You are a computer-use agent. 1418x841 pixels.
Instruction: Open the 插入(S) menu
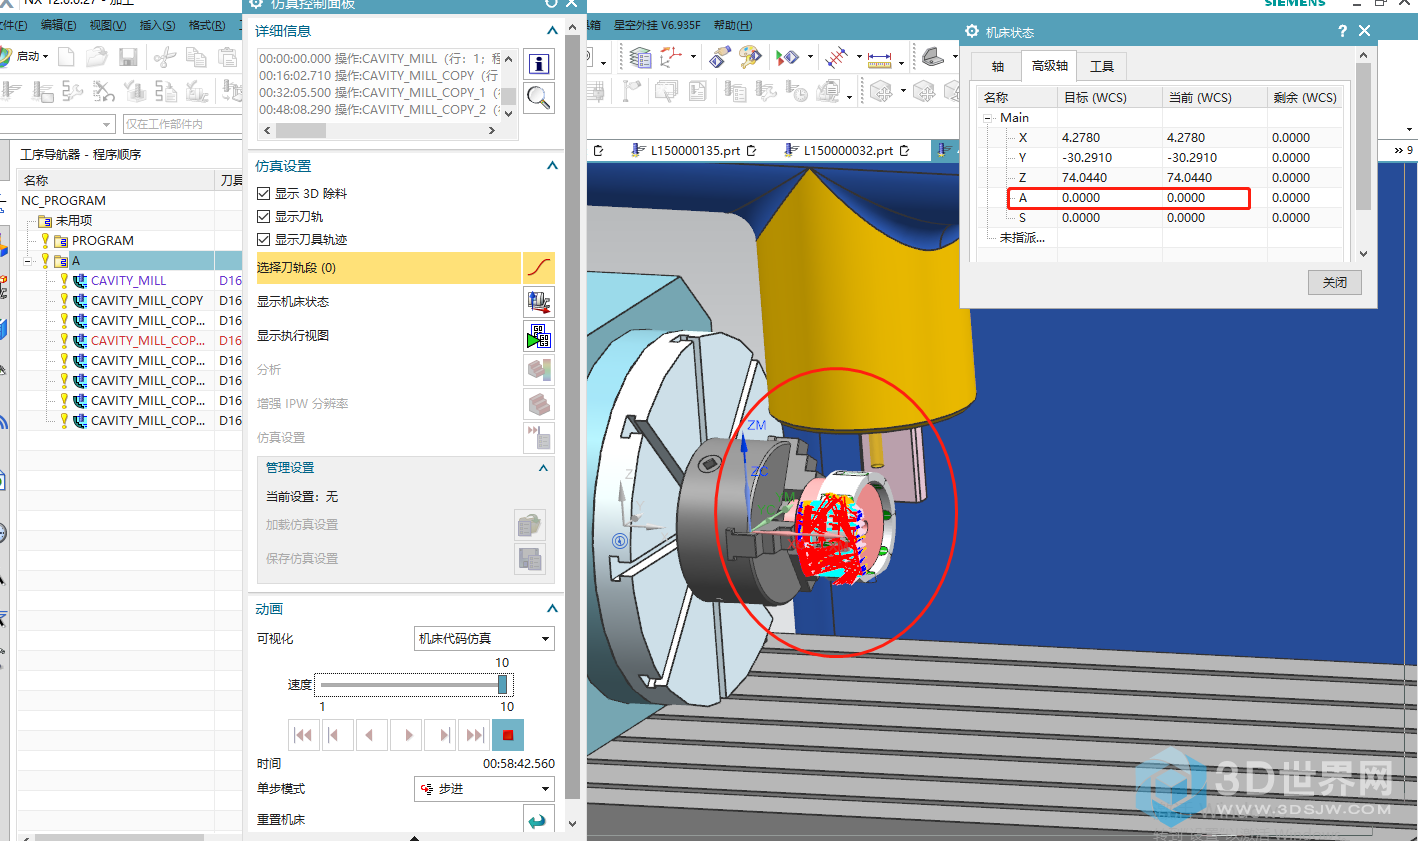[157, 25]
